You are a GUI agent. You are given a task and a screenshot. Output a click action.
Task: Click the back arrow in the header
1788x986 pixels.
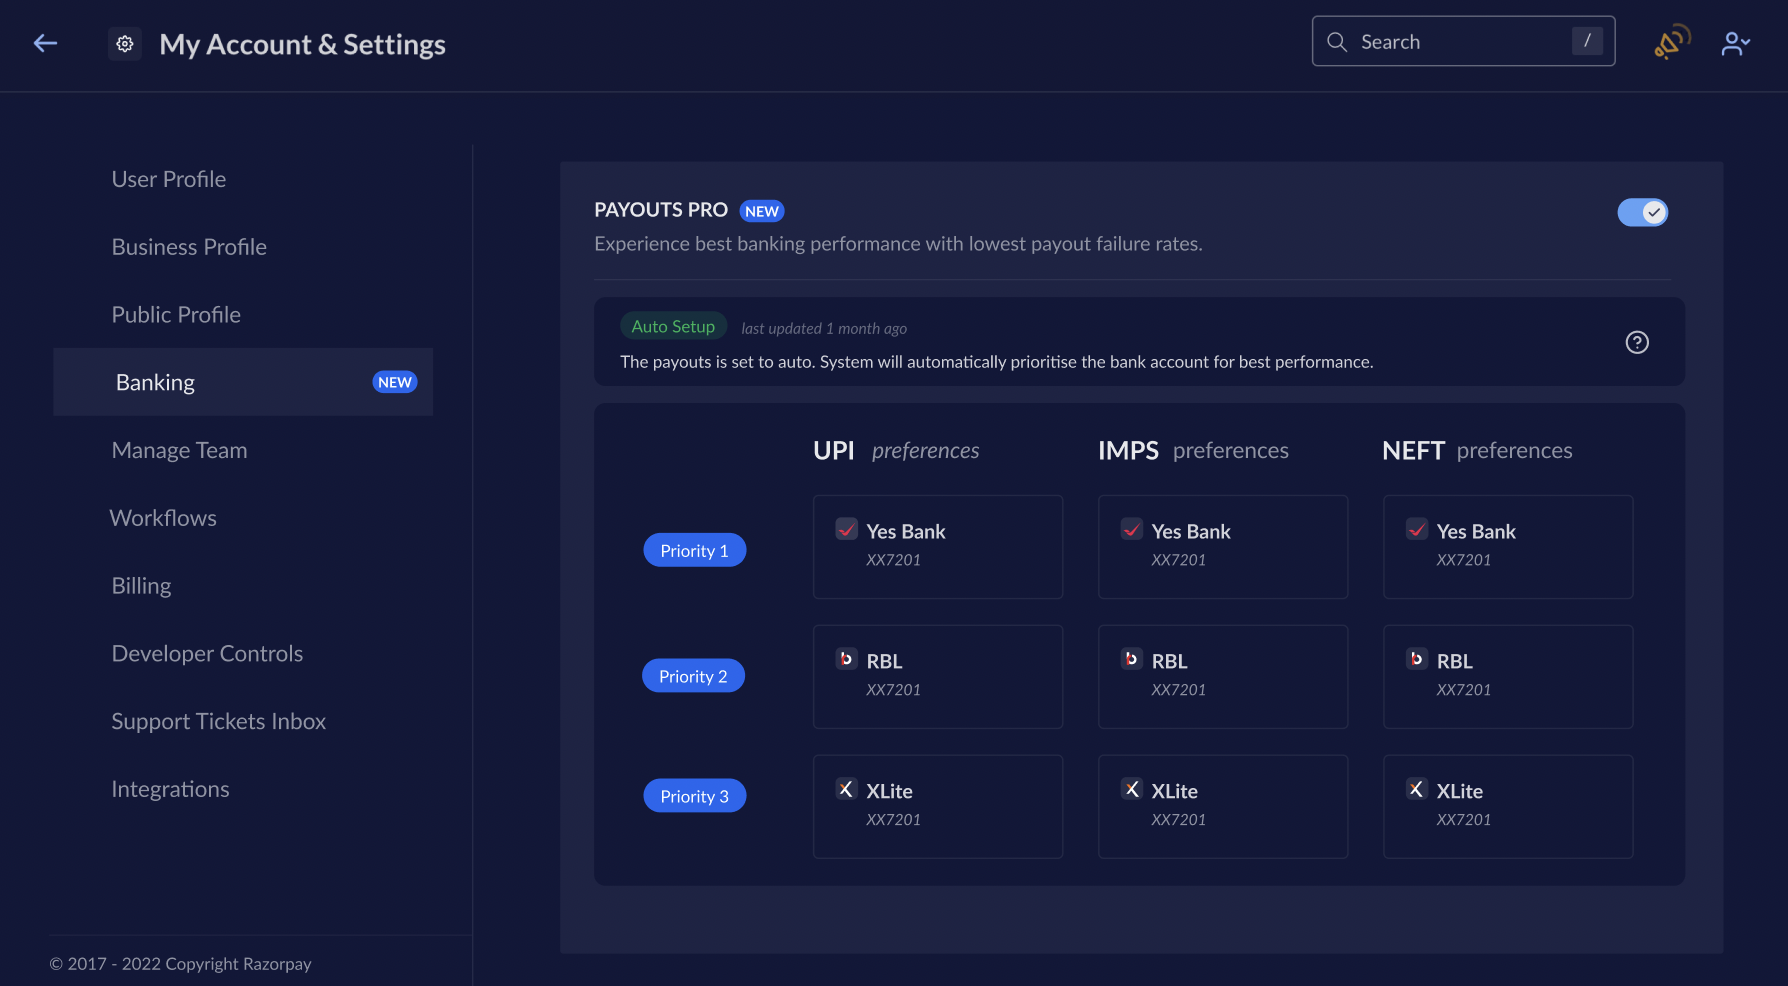(x=45, y=43)
